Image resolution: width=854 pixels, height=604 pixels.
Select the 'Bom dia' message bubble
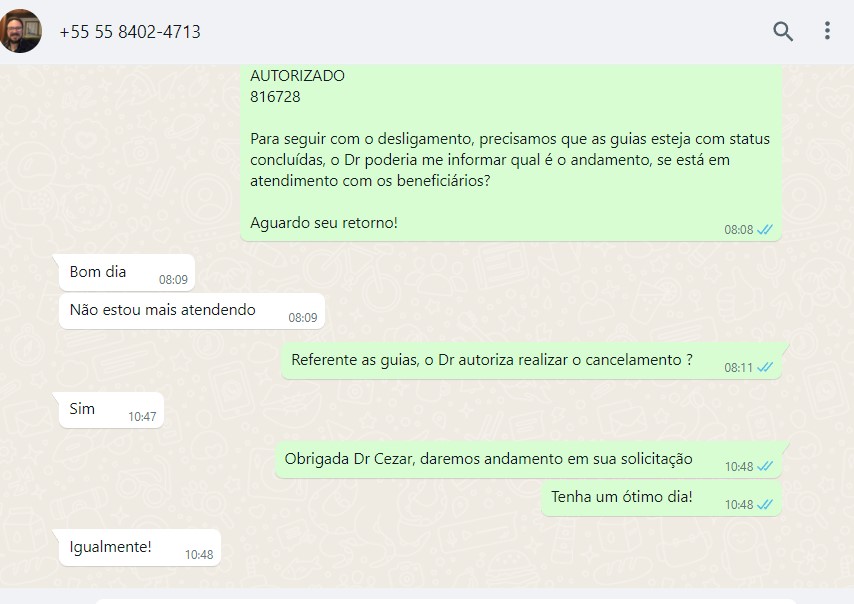(127, 272)
